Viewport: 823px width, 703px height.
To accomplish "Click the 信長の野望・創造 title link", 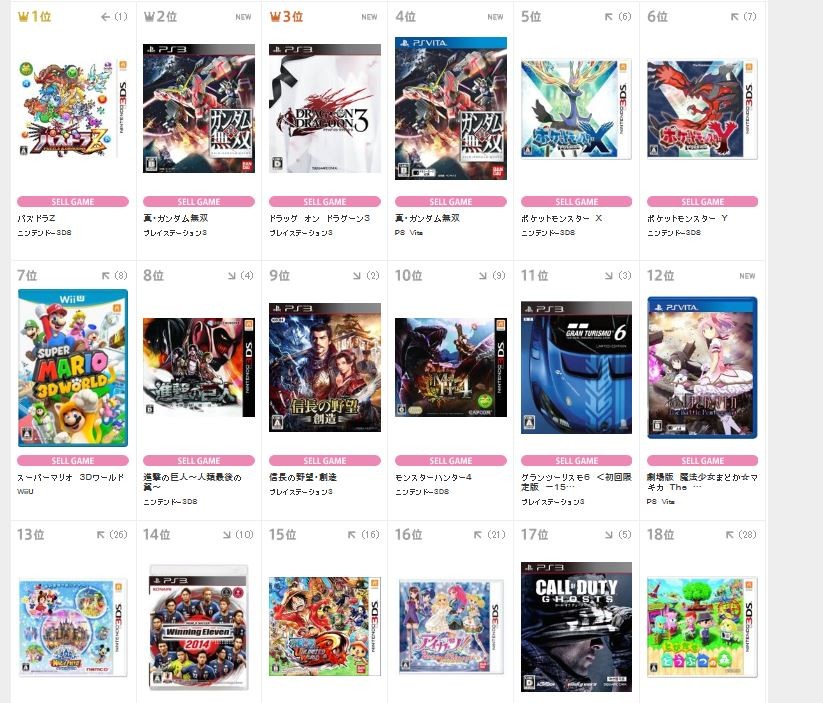I will coord(303,477).
